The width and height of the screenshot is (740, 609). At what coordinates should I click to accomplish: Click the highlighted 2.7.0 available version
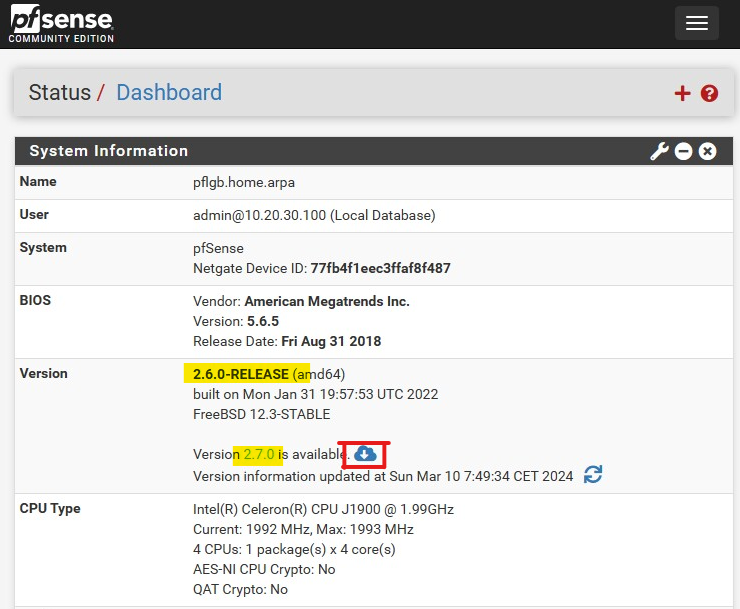259,455
